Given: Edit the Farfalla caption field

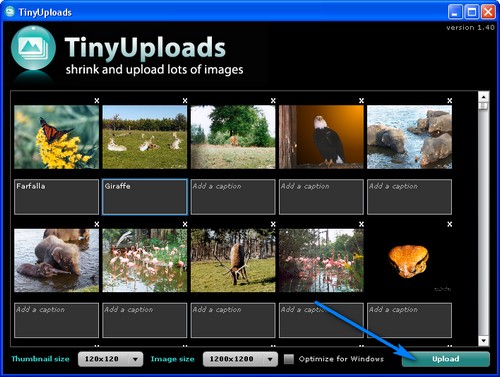Looking at the screenshot, I should tap(56, 197).
